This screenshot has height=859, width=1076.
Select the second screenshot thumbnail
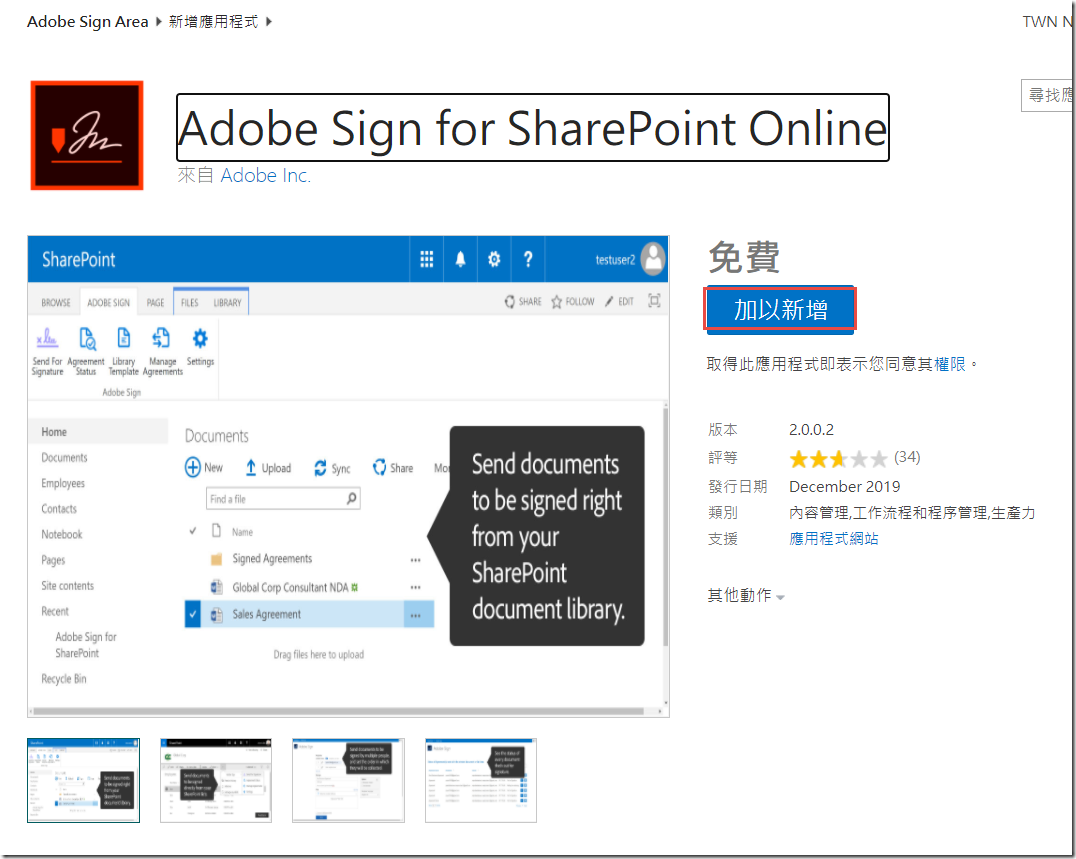(x=216, y=780)
